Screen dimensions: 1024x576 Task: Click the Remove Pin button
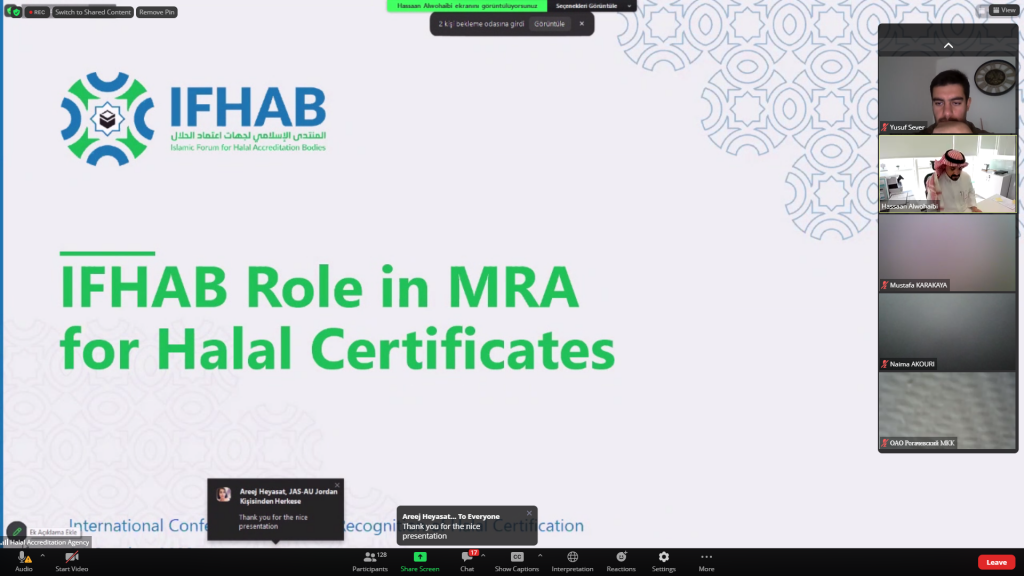point(157,12)
